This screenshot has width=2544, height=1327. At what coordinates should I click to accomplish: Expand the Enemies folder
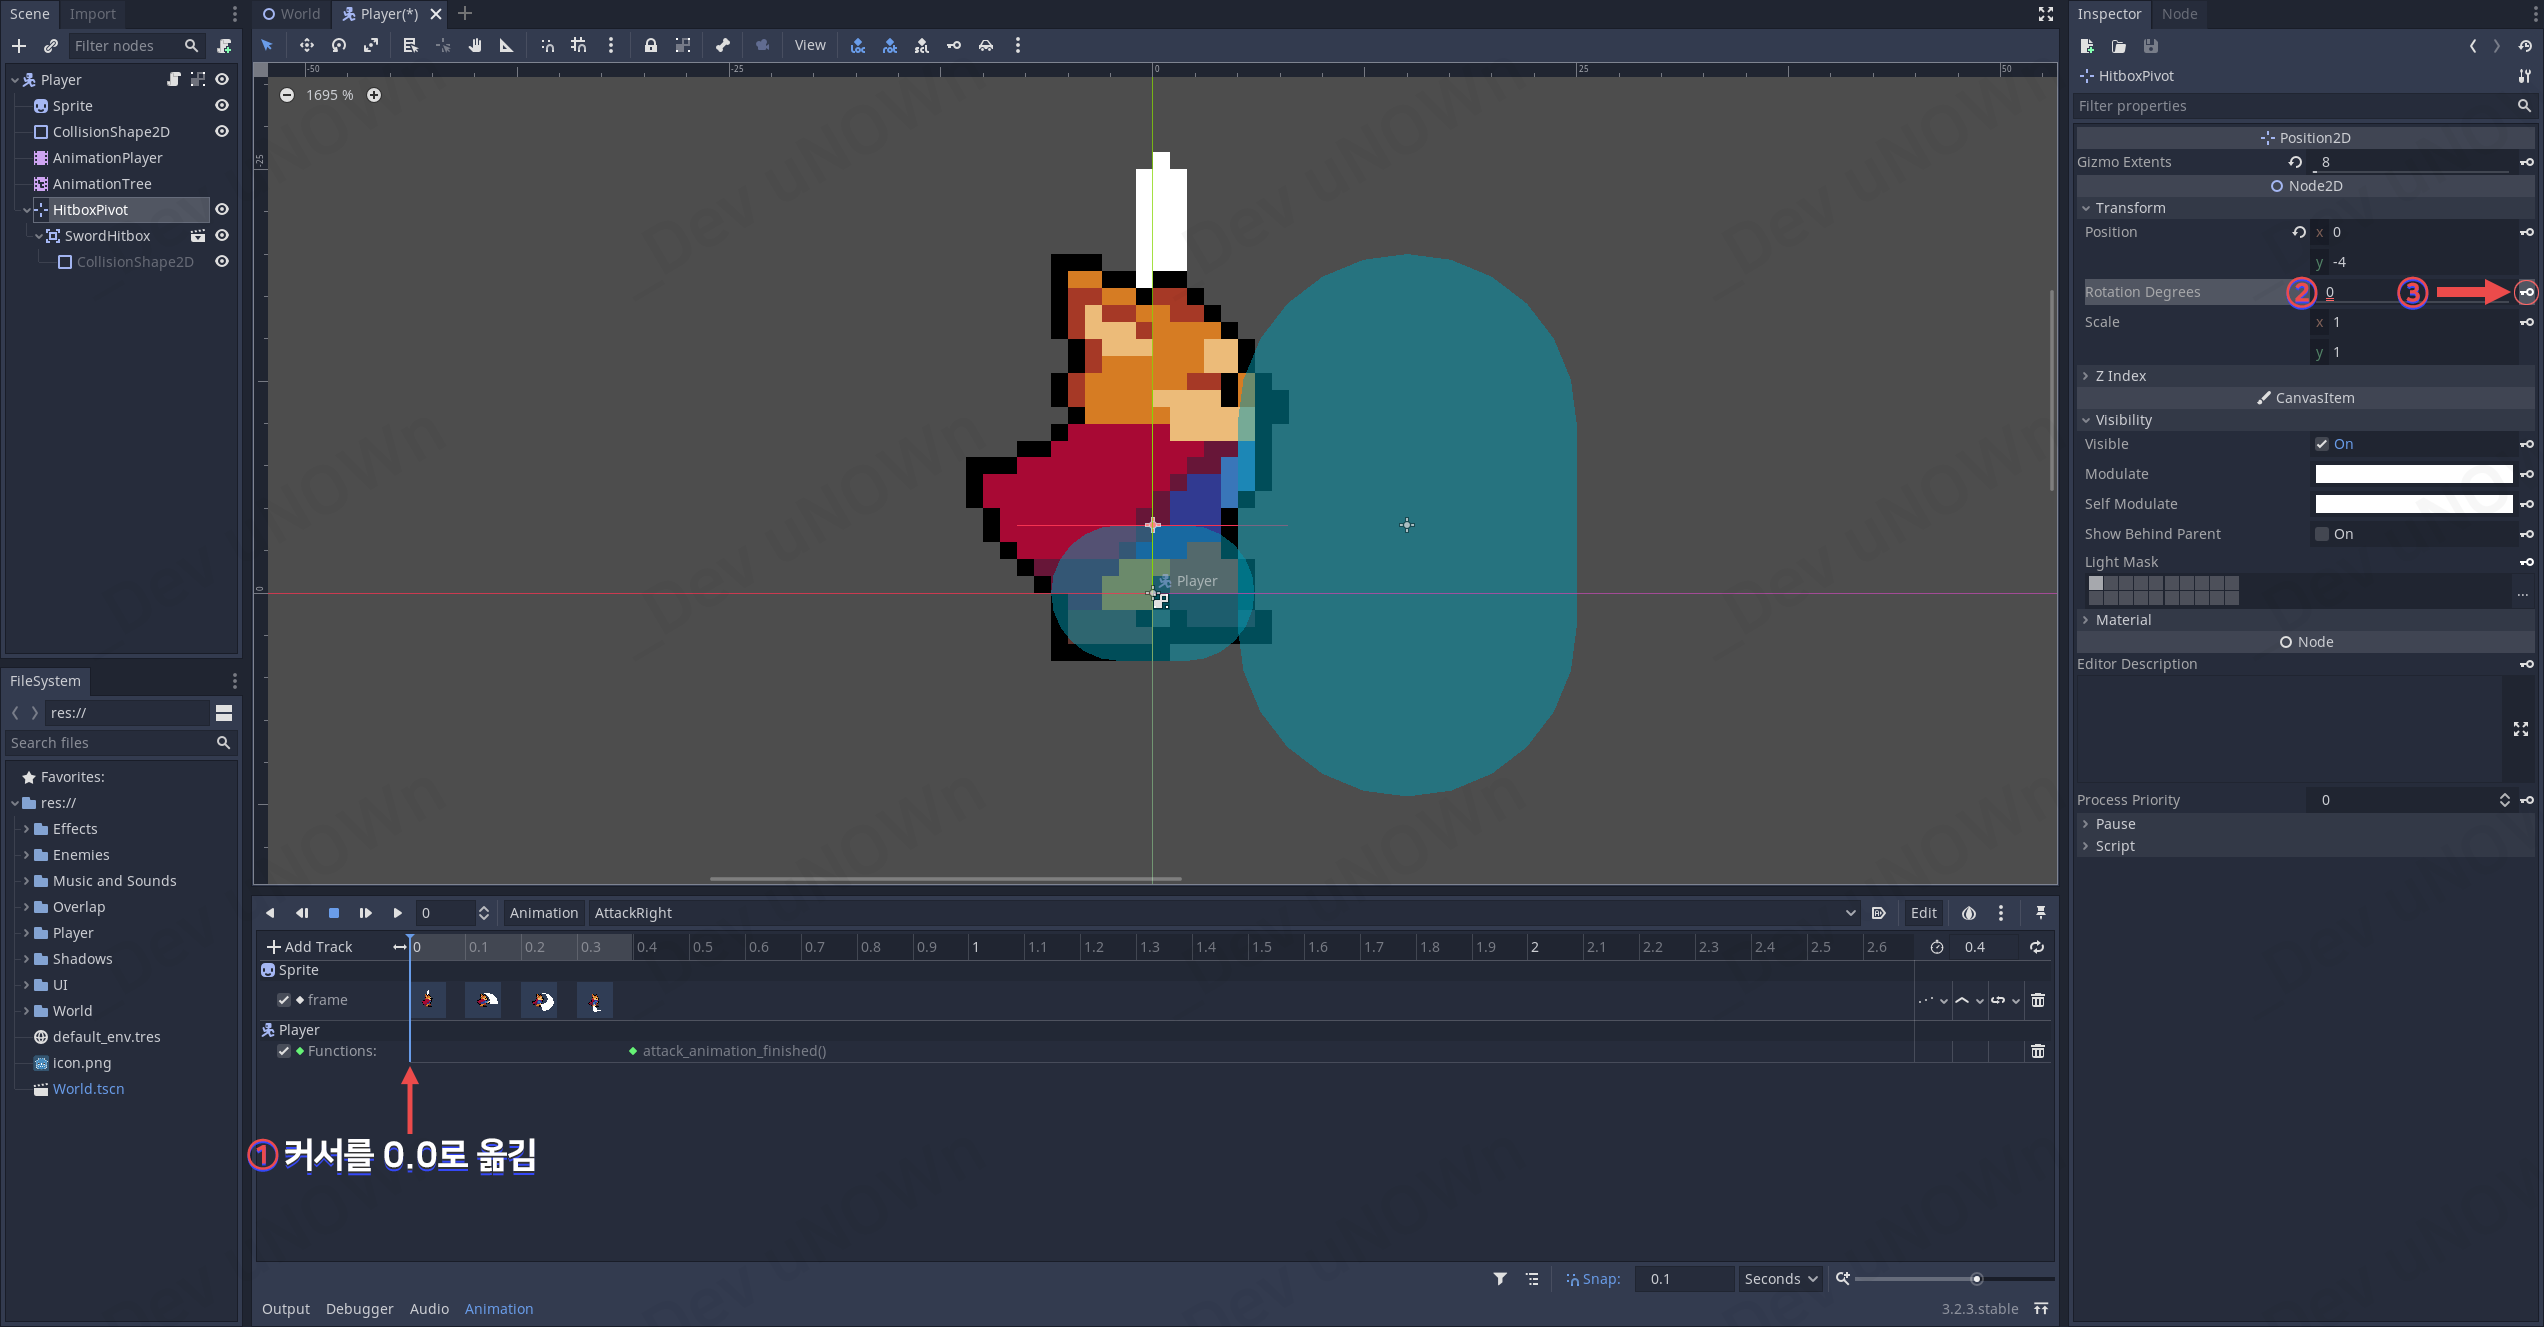point(26,855)
